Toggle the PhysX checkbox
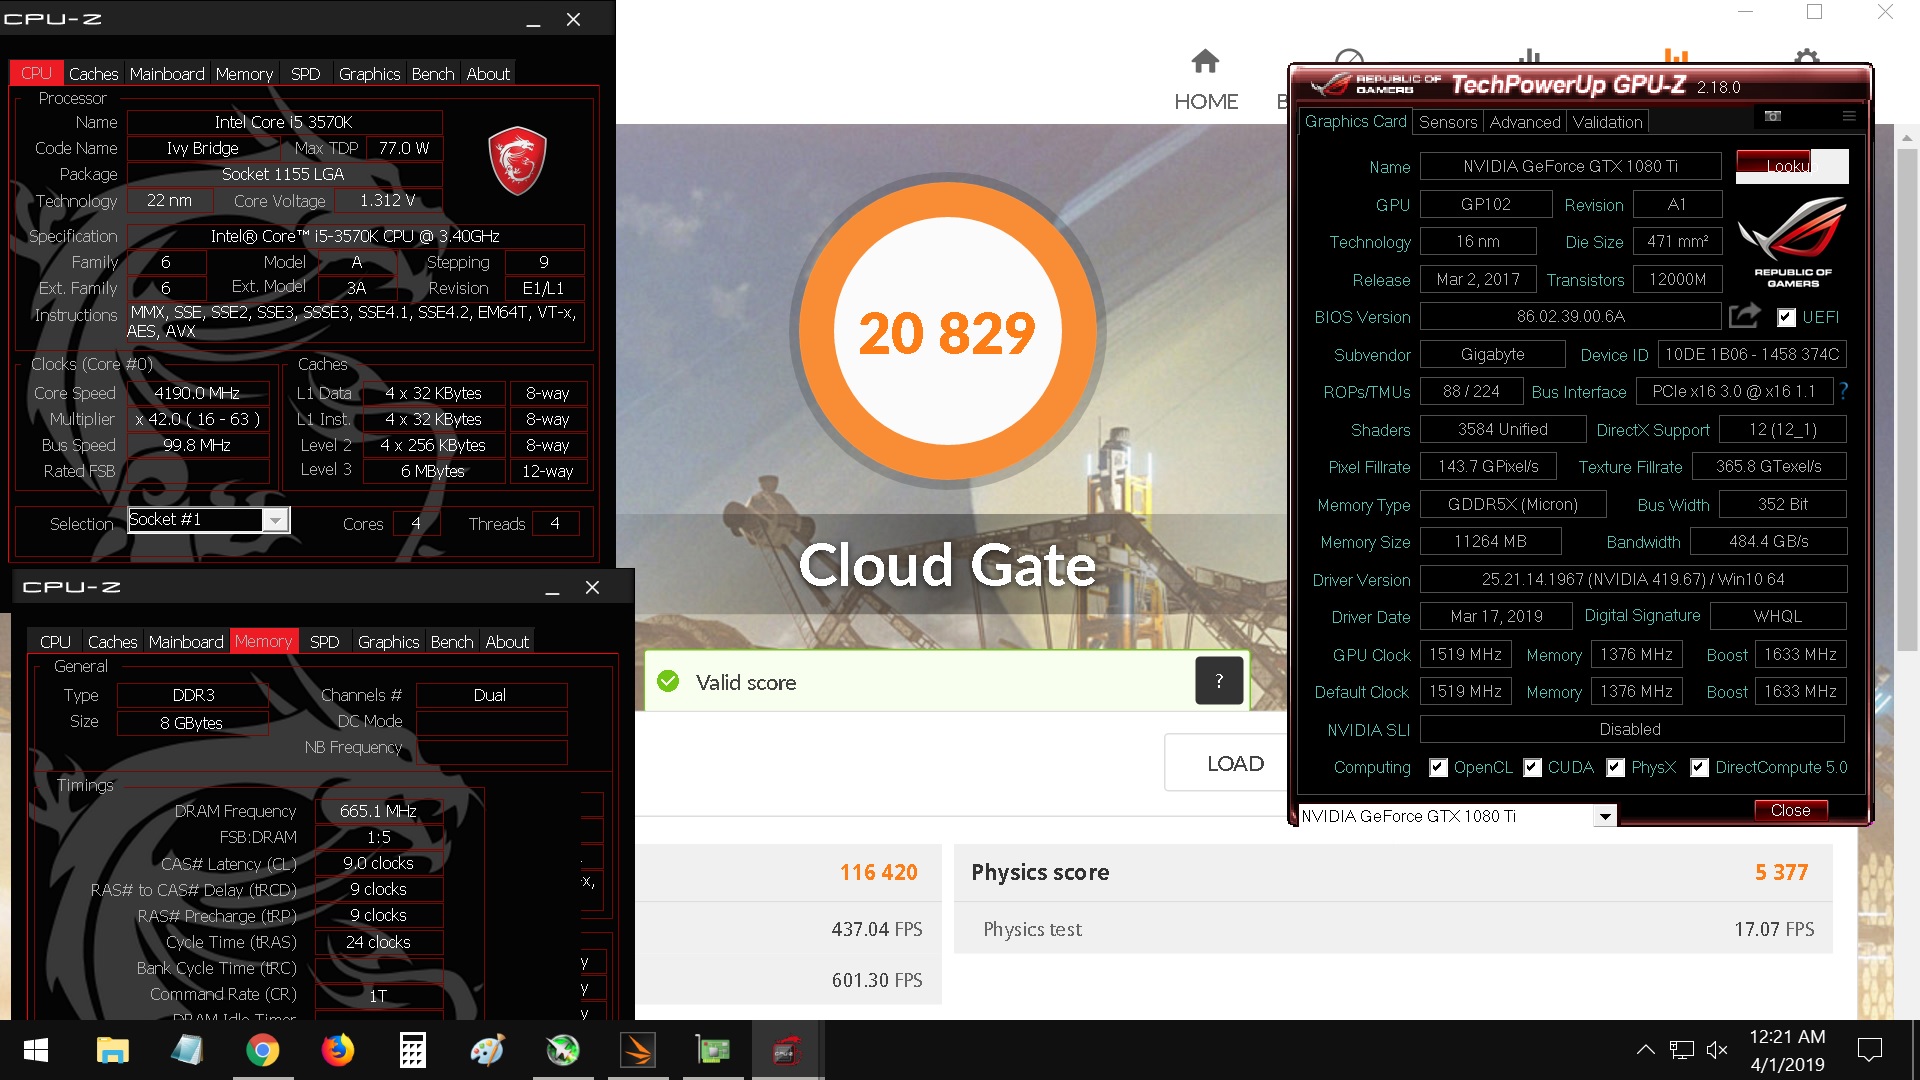This screenshot has height=1080, width=1920. tap(1615, 767)
